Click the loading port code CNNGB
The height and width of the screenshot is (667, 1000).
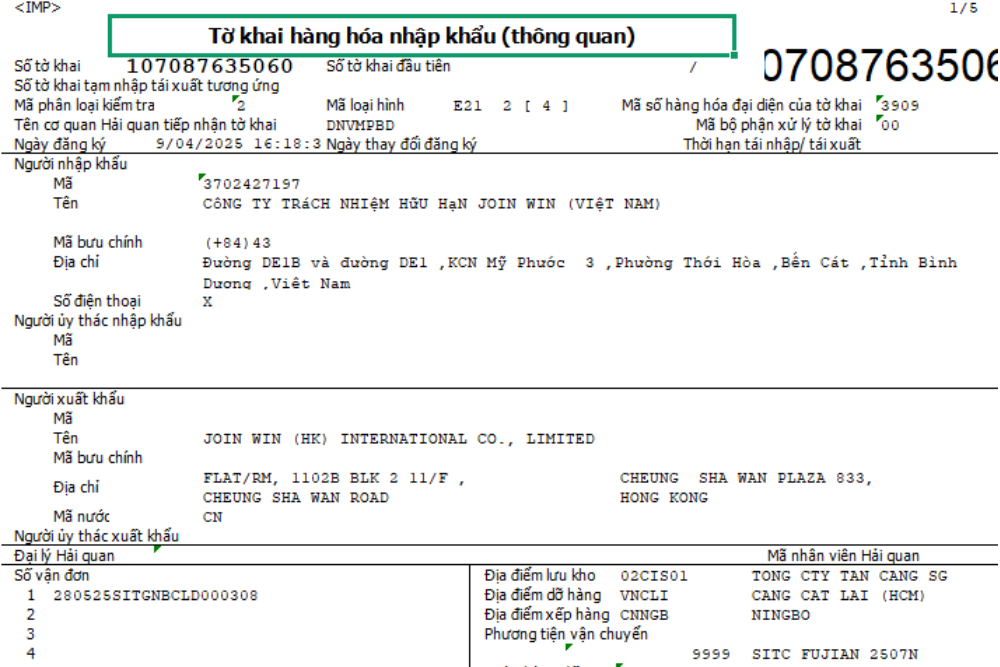[x=645, y=615]
